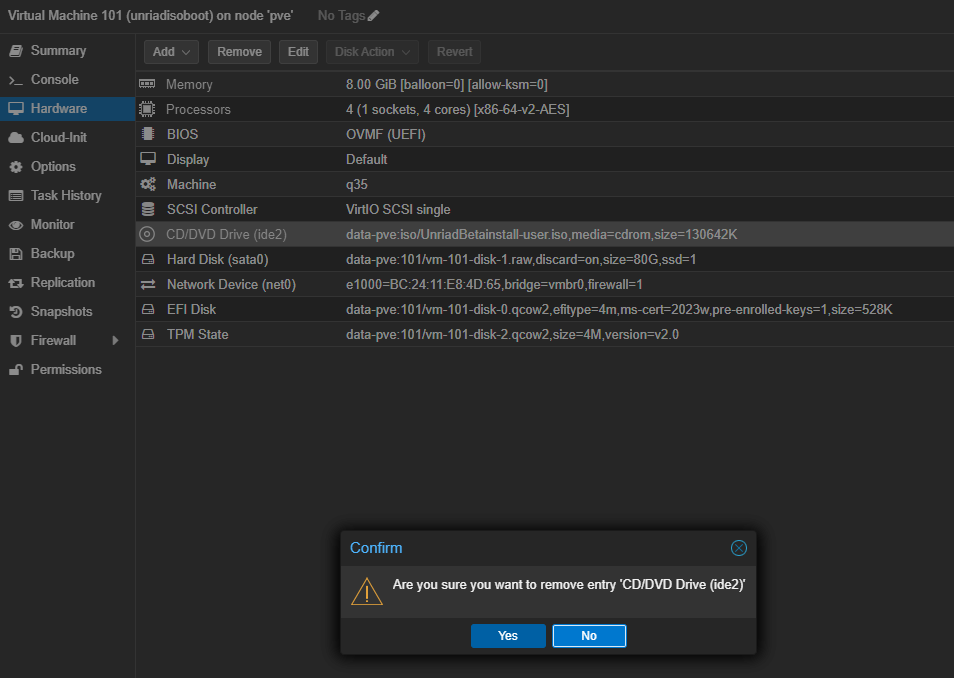Click the Hardware monitor icon in sidebar
The height and width of the screenshot is (678, 954).
point(16,109)
